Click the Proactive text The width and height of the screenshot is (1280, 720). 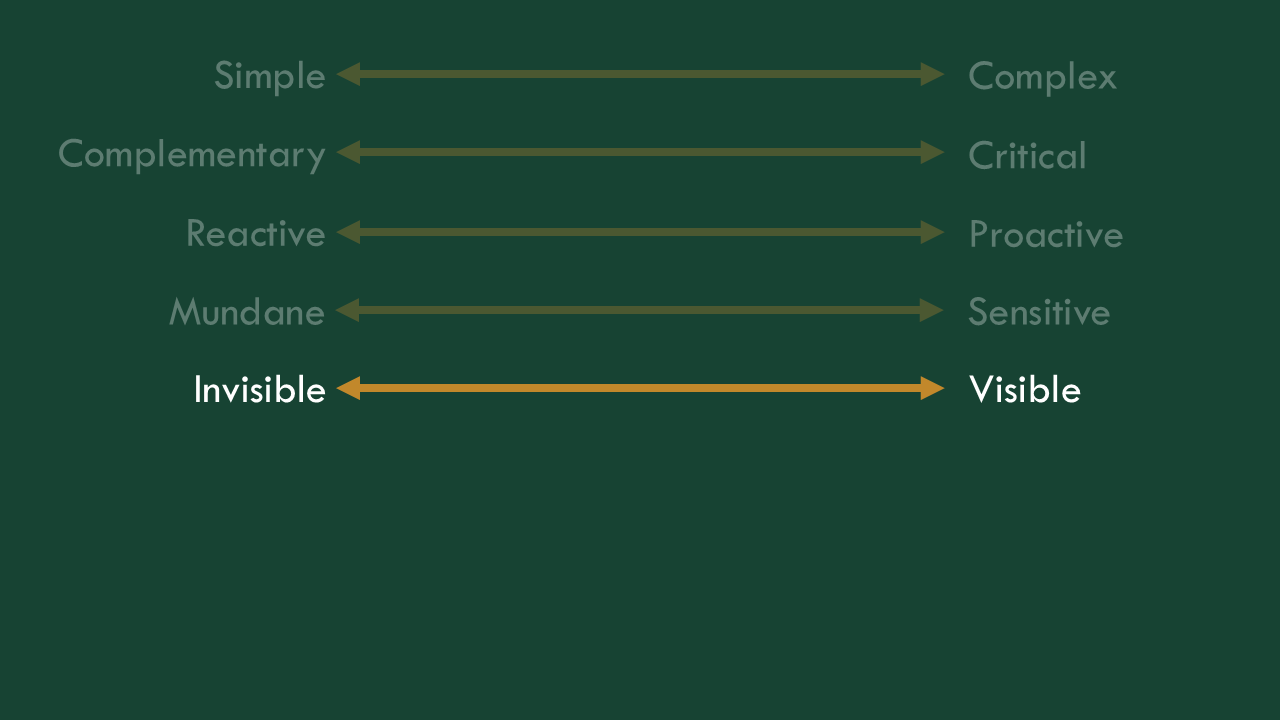tap(1046, 235)
